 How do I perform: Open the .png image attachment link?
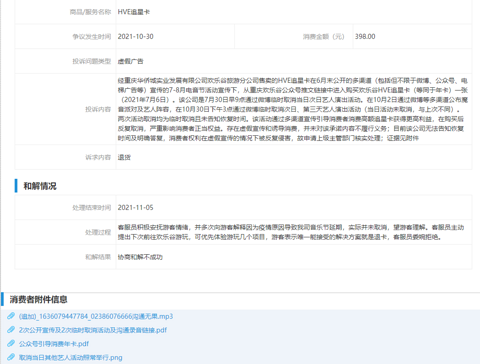point(70,357)
